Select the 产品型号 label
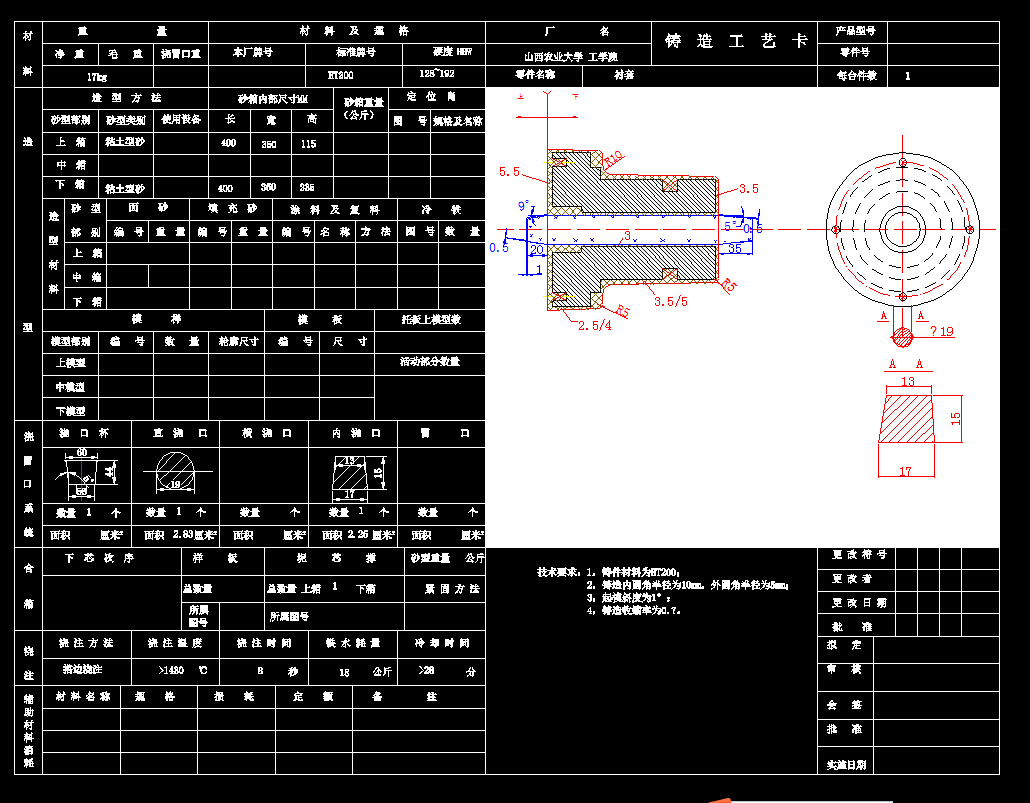The image size is (1030, 803). click(855, 31)
